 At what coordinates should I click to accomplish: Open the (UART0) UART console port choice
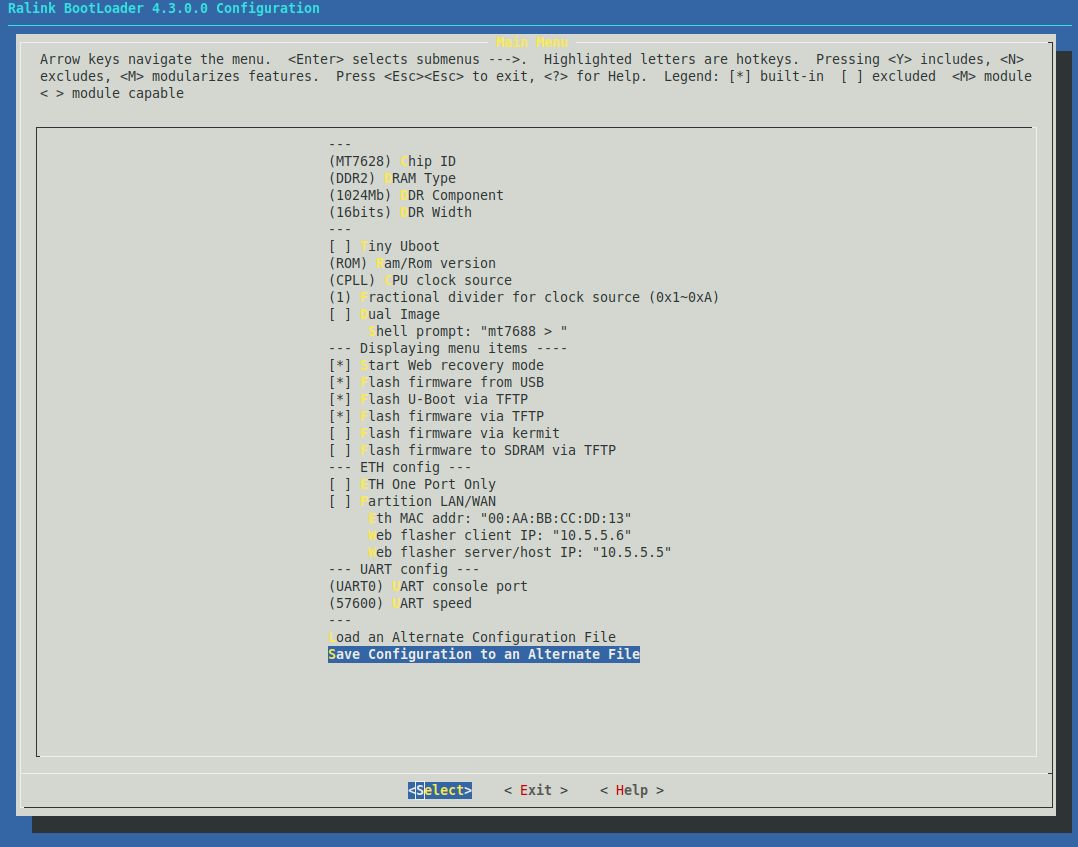(428, 586)
